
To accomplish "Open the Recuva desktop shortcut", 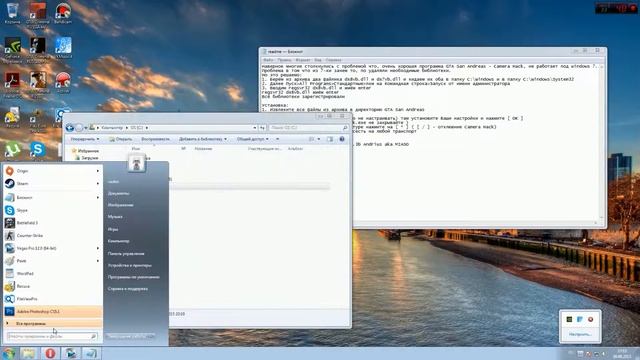I will click(x=12, y=118).
